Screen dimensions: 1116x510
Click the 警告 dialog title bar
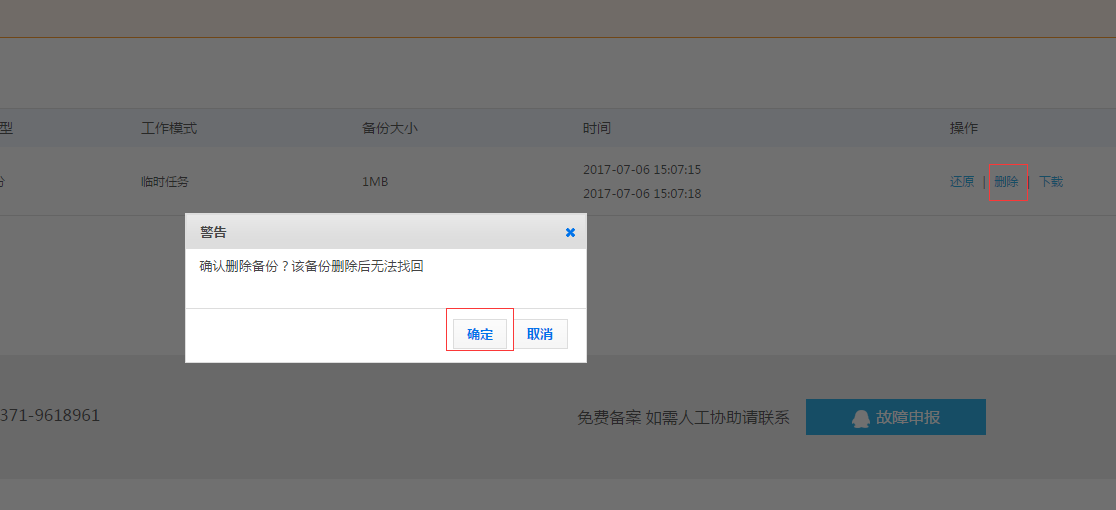pos(380,232)
